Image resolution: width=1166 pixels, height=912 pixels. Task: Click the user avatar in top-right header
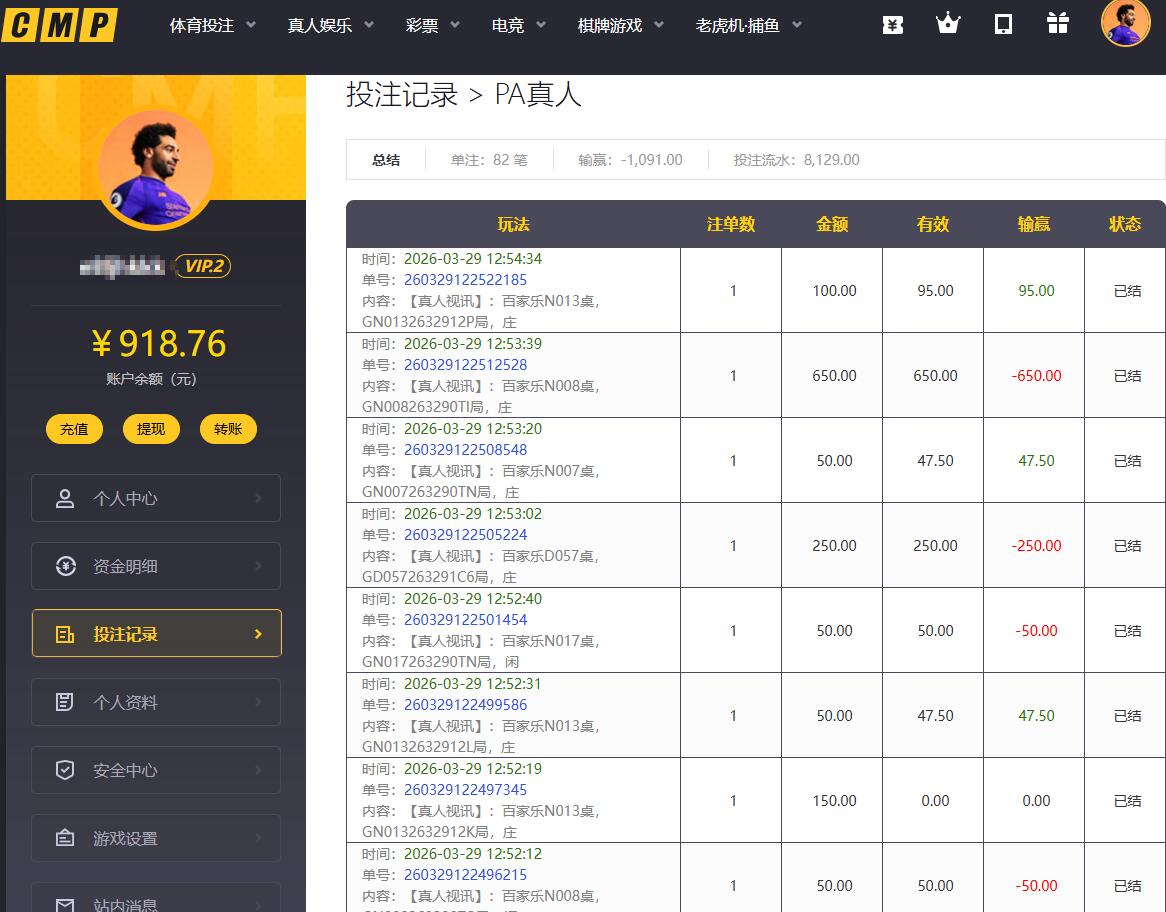pyautogui.click(x=1125, y=23)
